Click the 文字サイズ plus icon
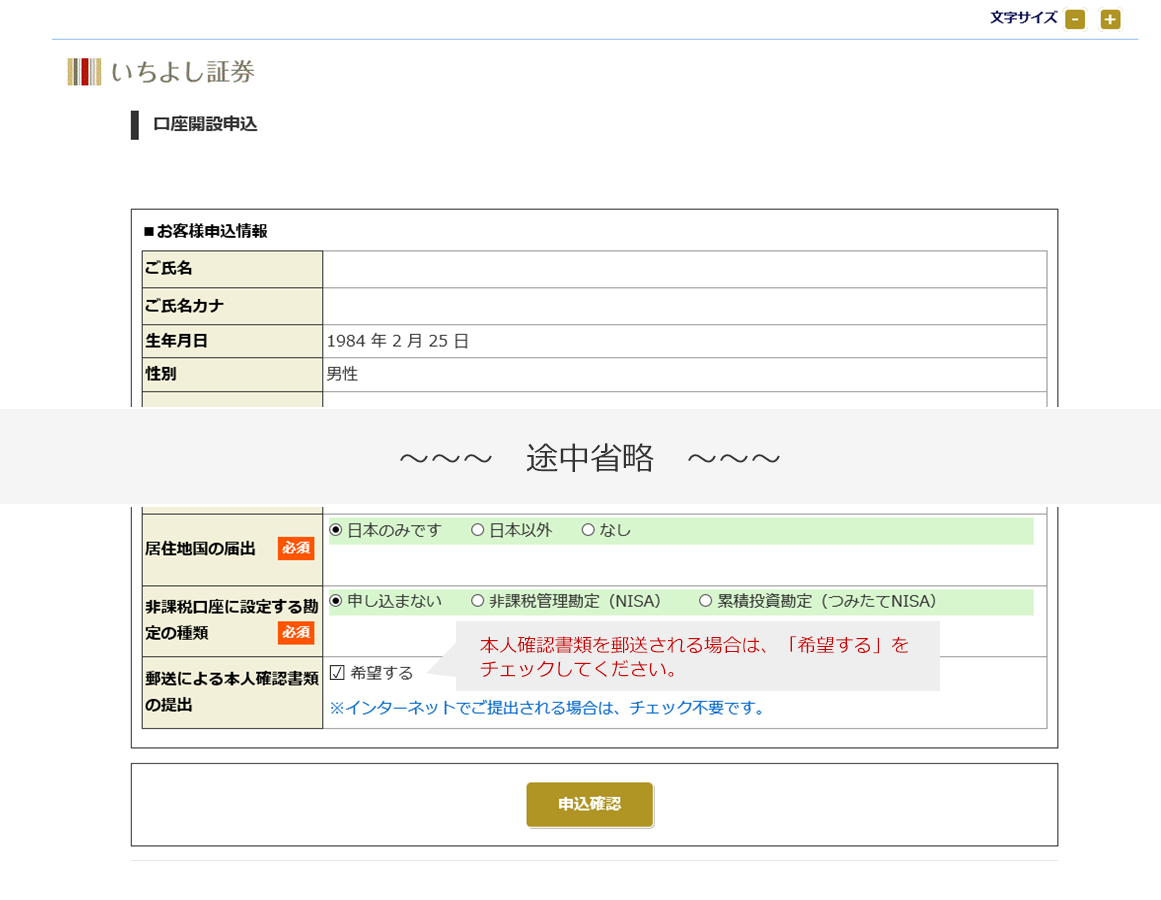 [1109, 18]
